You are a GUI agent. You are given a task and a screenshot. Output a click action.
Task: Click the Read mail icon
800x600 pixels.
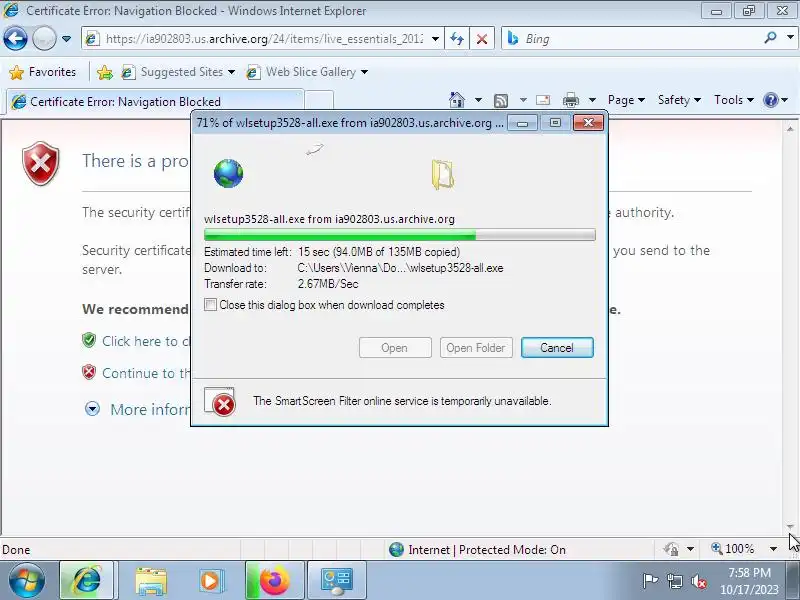tap(543, 100)
